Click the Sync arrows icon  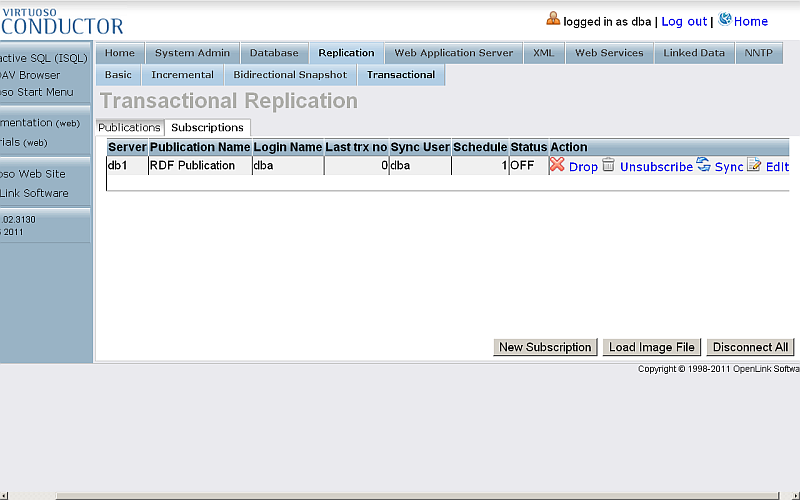[703, 165]
